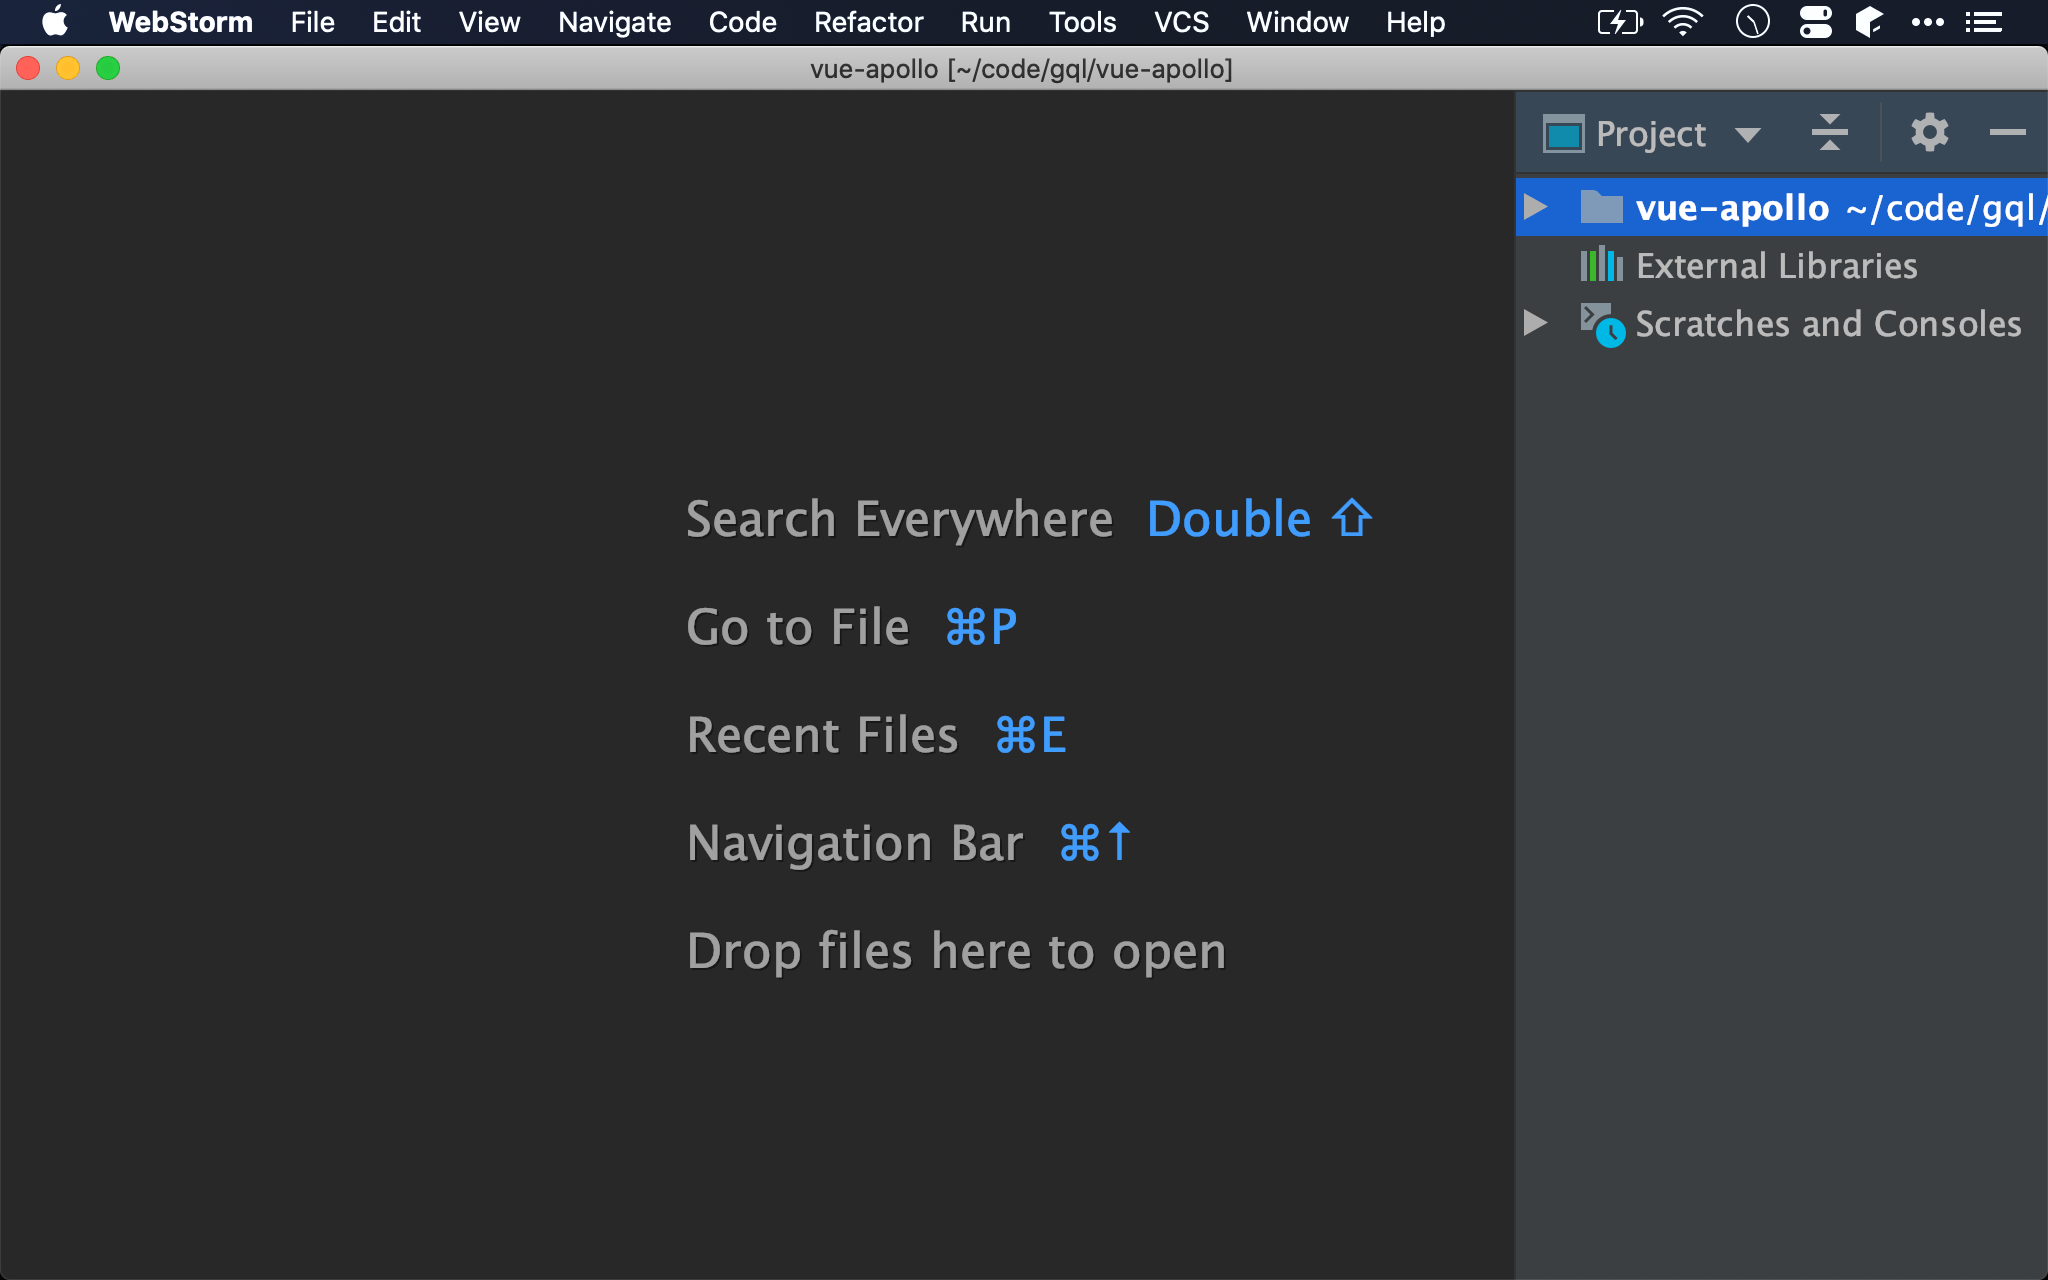Open the Refactor menu

tap(868, 22)
